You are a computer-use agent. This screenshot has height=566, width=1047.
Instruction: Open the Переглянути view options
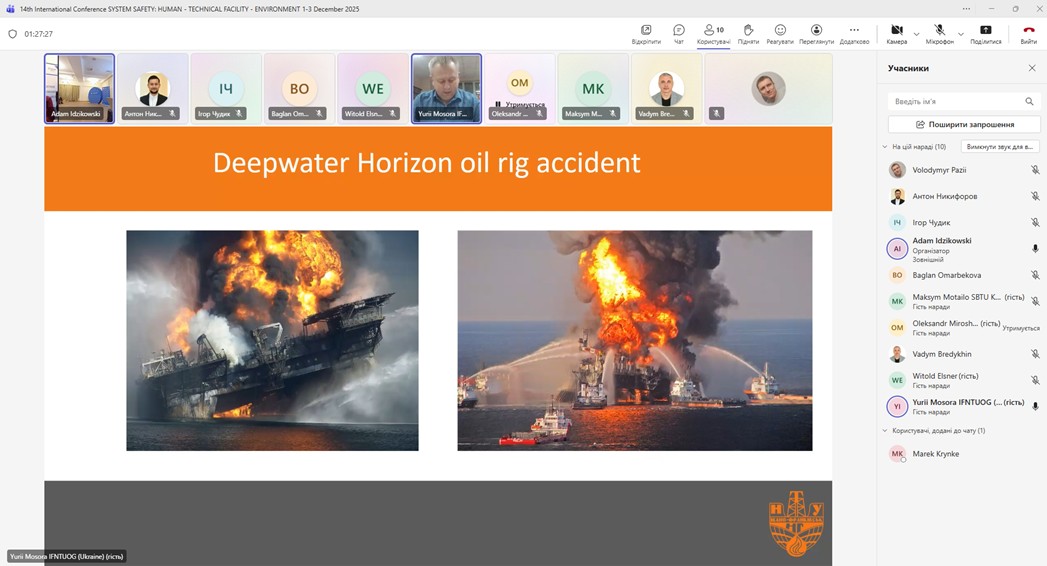point(816,34)
